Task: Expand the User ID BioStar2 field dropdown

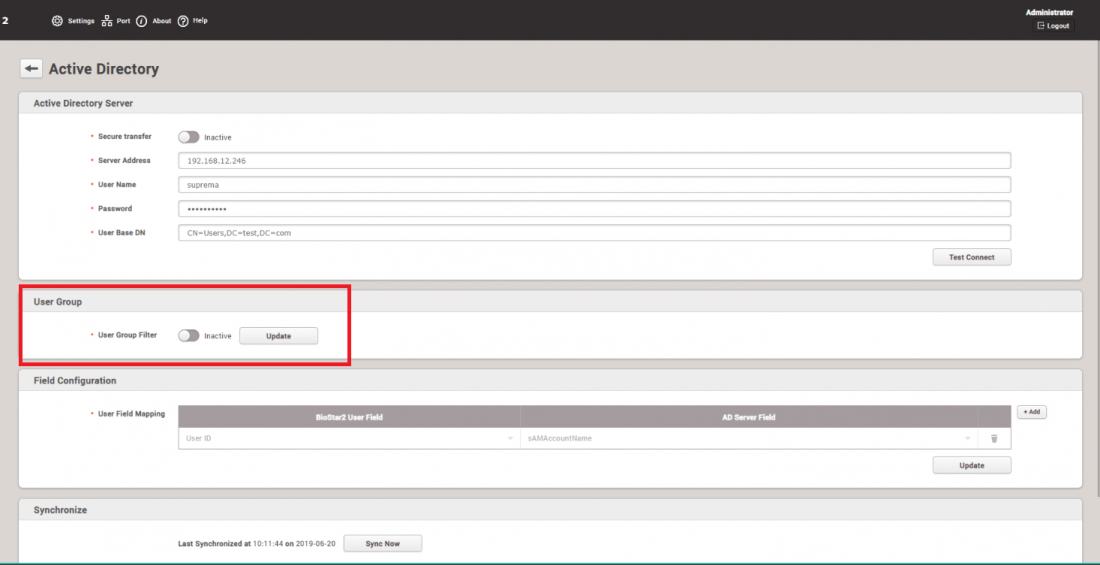Action: (x=349, y=438)
